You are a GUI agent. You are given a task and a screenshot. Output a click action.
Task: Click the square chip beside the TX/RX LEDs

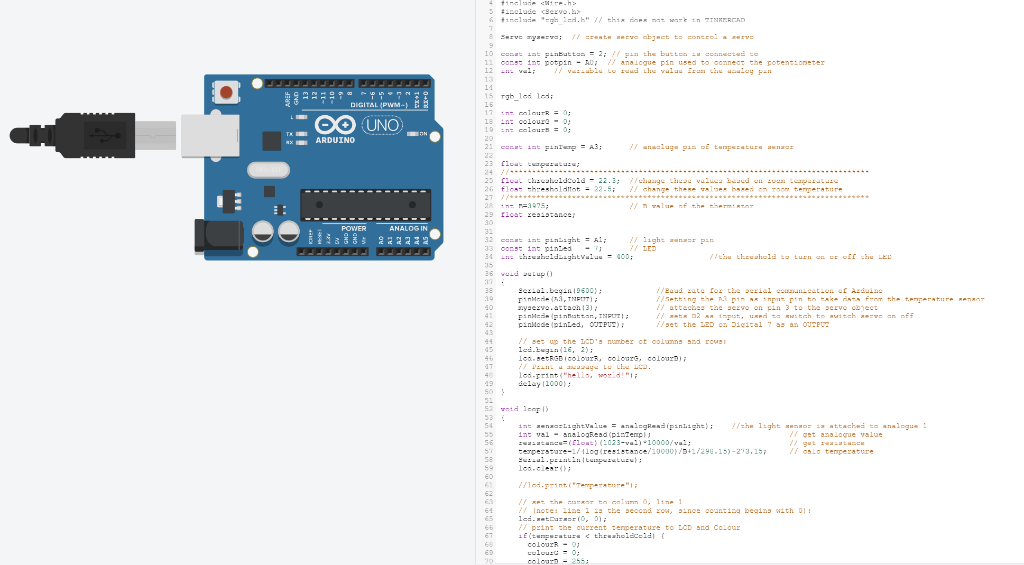[x=272, y=140]
